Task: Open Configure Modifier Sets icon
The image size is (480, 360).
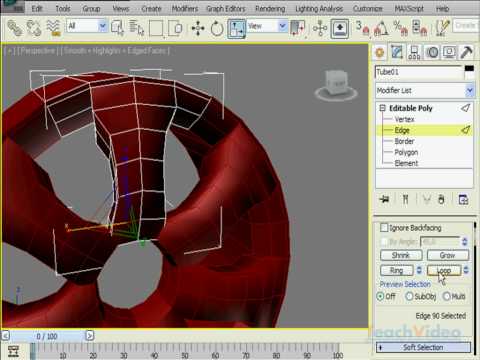Action: point(463,199)
